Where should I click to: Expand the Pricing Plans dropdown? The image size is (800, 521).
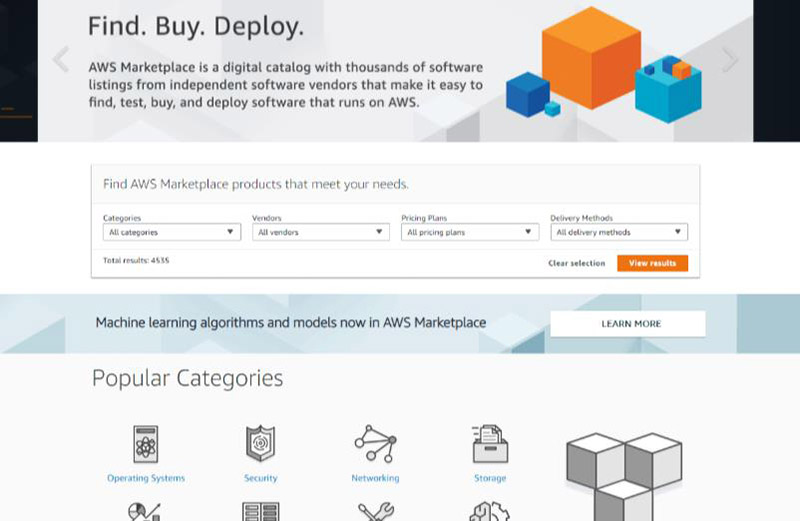pos(470,232)
